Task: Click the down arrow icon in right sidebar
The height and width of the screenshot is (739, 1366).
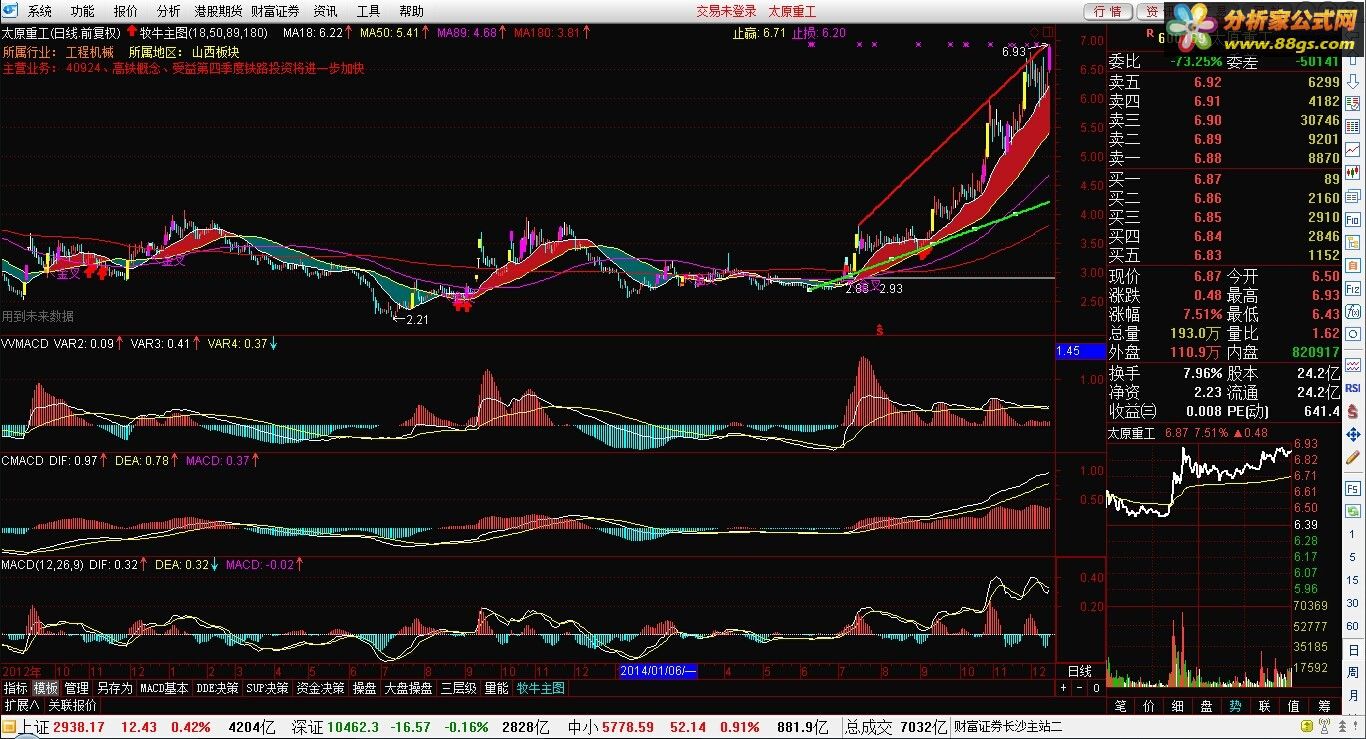Action: (1352, 84)
